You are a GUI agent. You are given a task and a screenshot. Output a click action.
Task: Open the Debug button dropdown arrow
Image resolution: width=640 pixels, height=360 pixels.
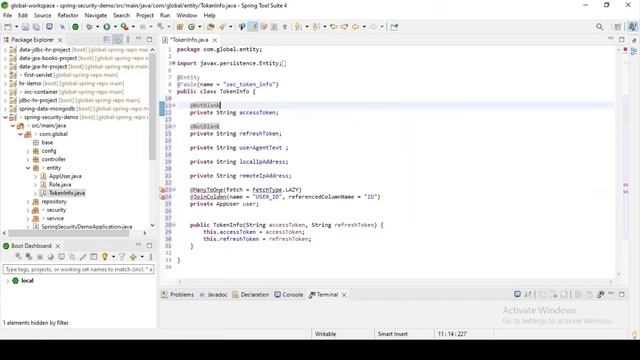coord(97,27)
